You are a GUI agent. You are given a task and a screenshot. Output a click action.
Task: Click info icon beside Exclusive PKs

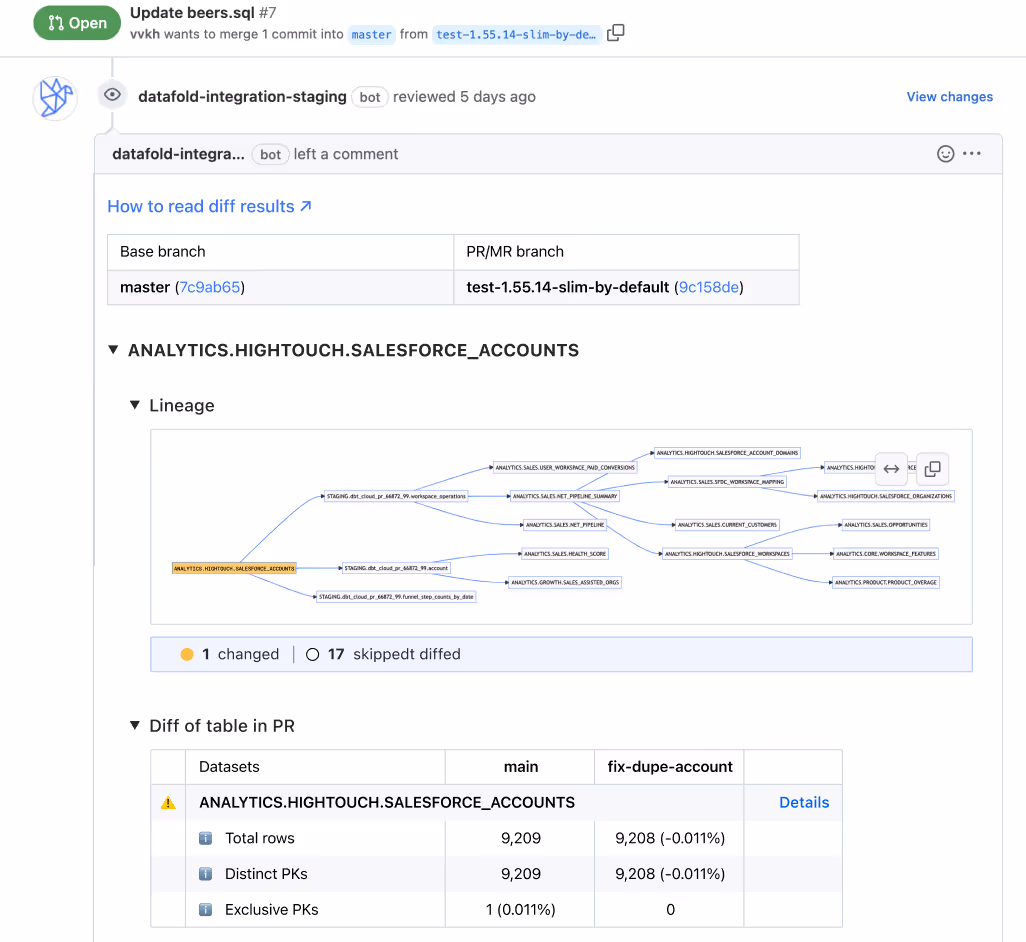point(205,910)
